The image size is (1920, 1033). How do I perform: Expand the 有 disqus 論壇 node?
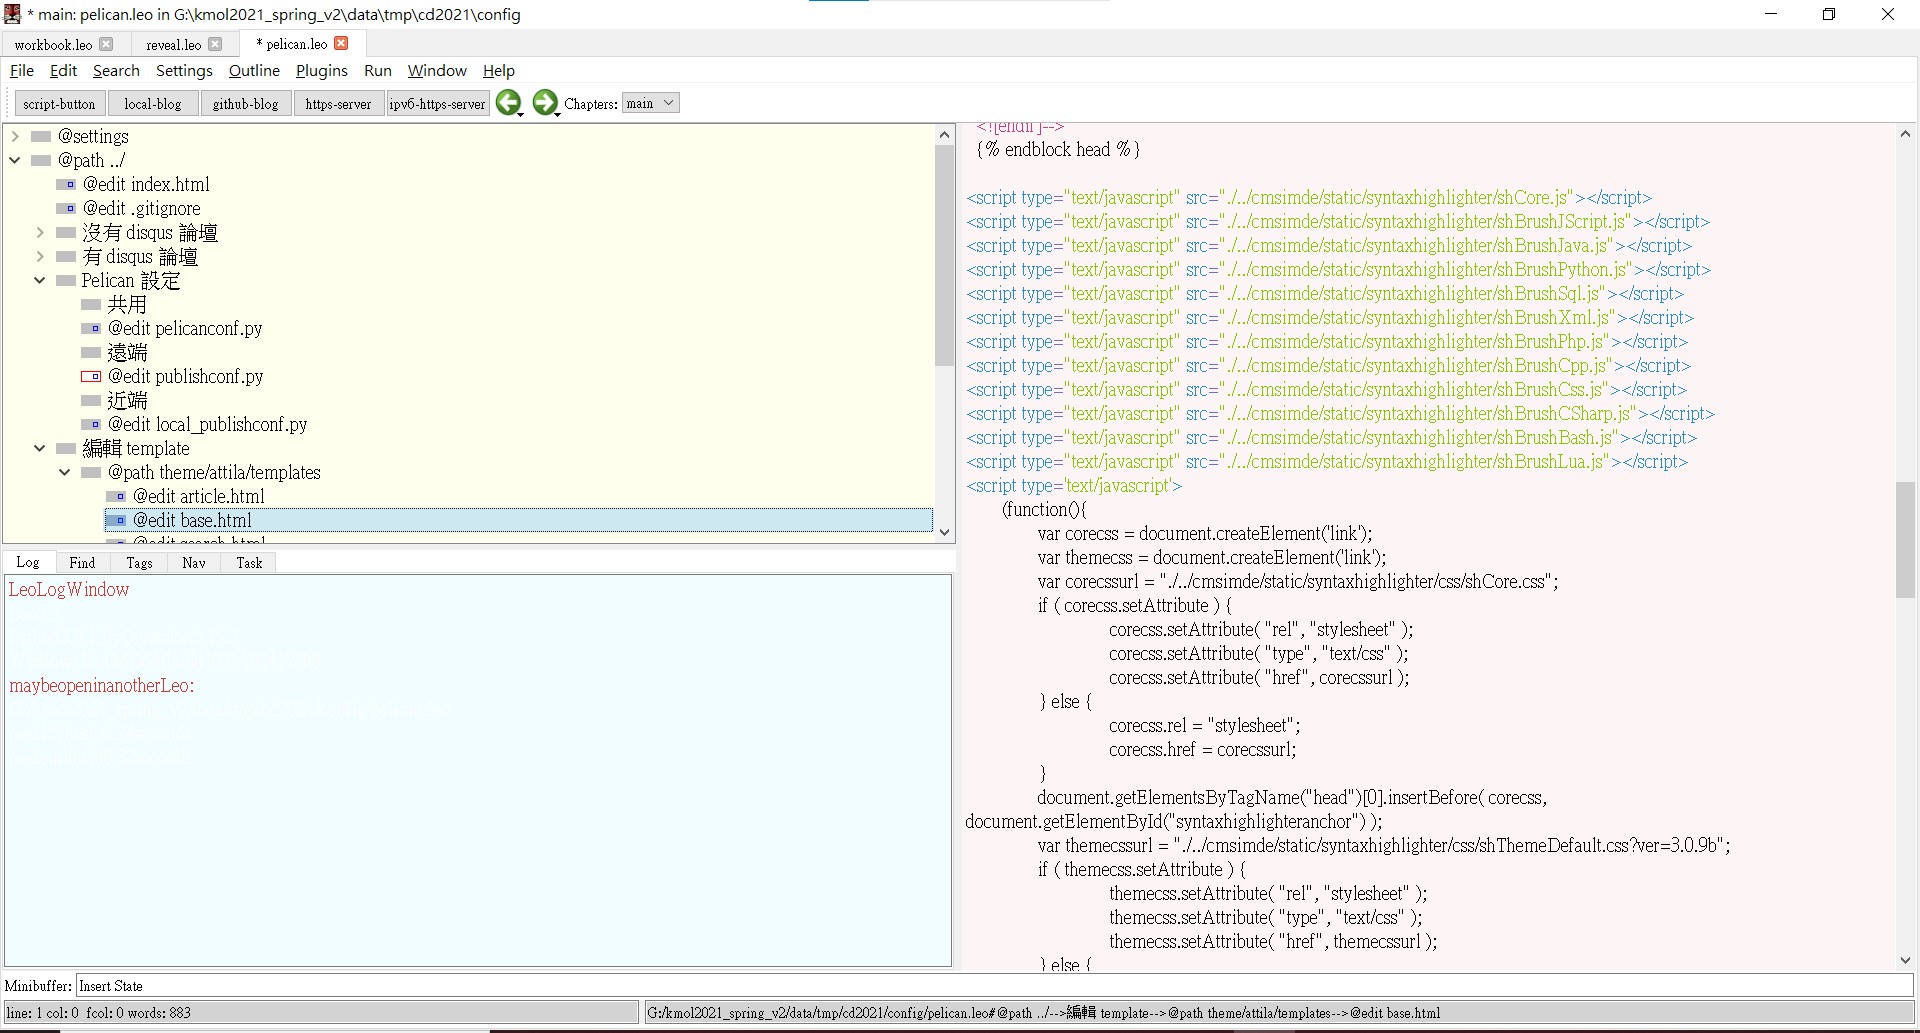click(40, 256)
